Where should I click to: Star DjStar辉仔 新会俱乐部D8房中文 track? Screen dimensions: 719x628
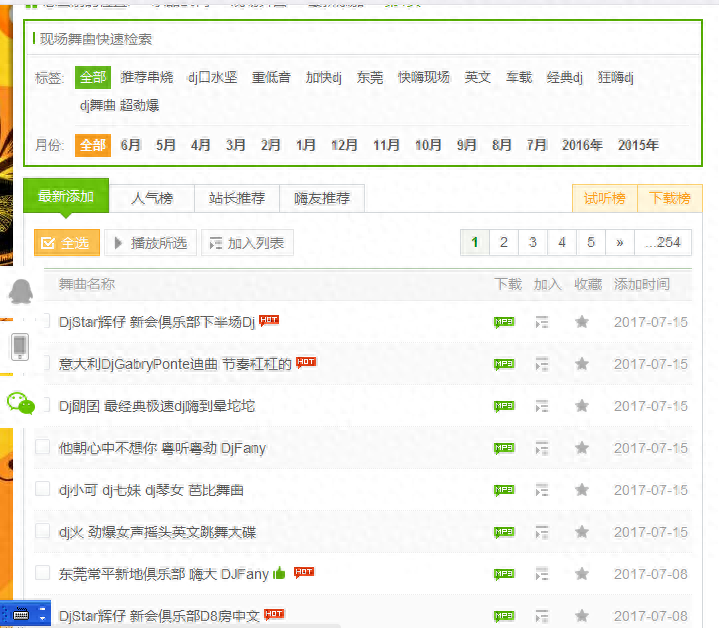(582, 616)
